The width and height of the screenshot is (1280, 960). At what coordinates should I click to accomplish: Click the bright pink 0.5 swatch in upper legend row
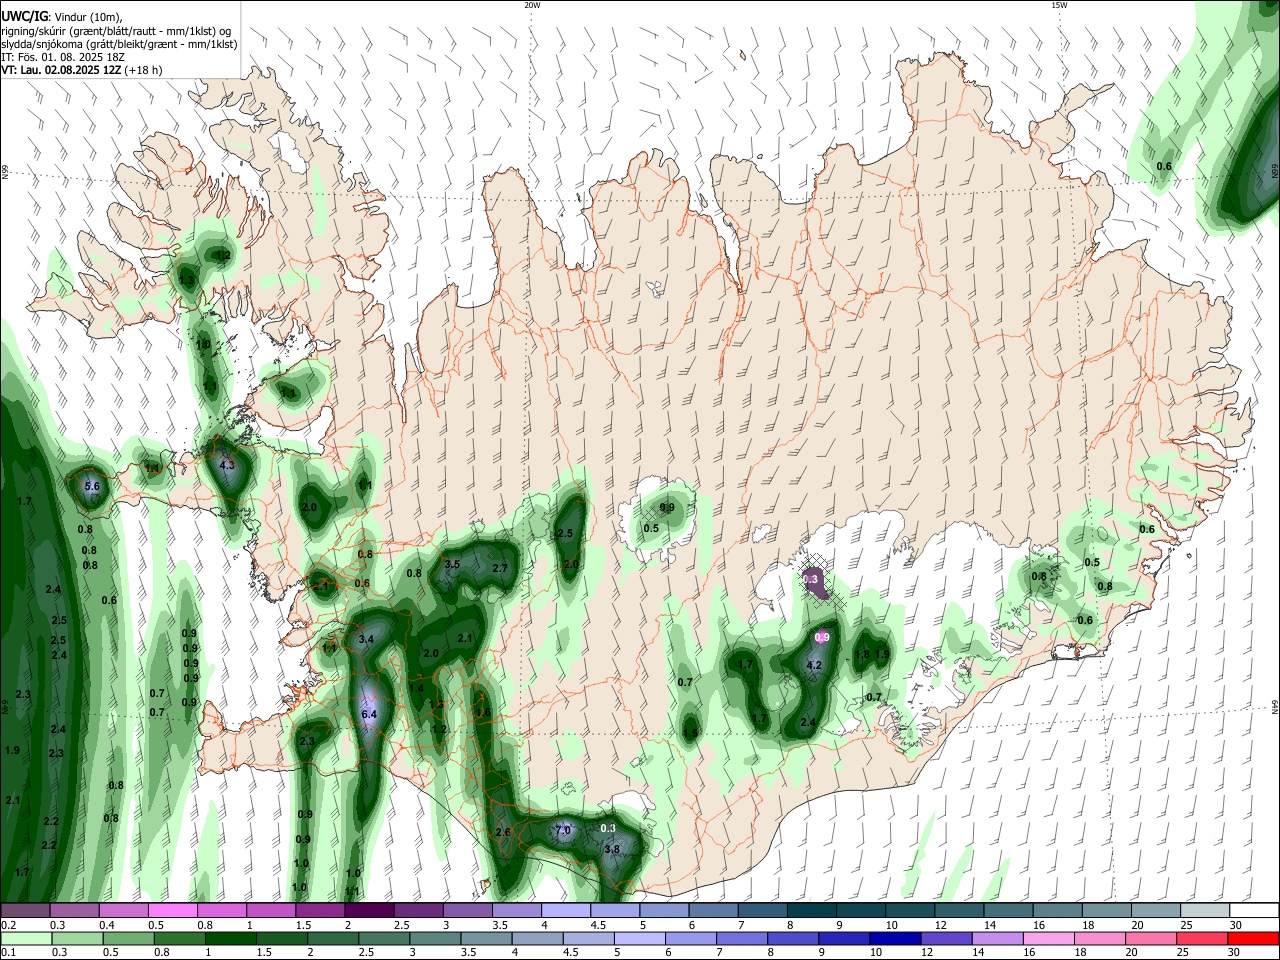click(x=172, y=911)
